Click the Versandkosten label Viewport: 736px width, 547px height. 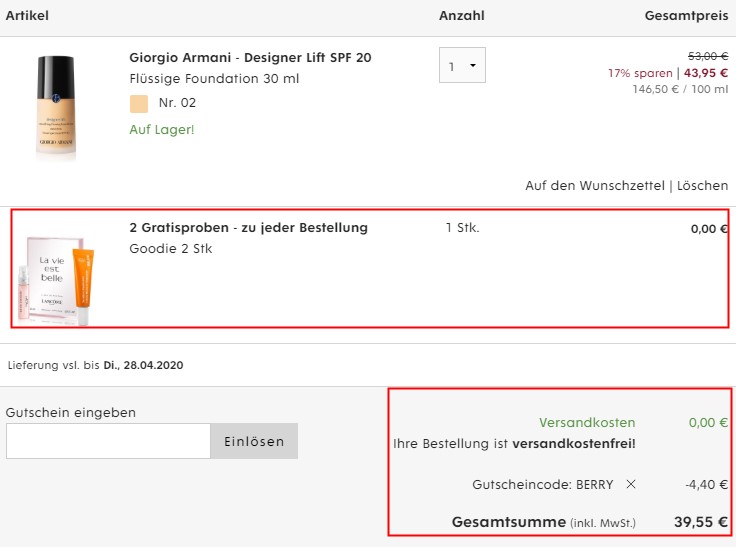pyautogui.click(x=587, y=423)
